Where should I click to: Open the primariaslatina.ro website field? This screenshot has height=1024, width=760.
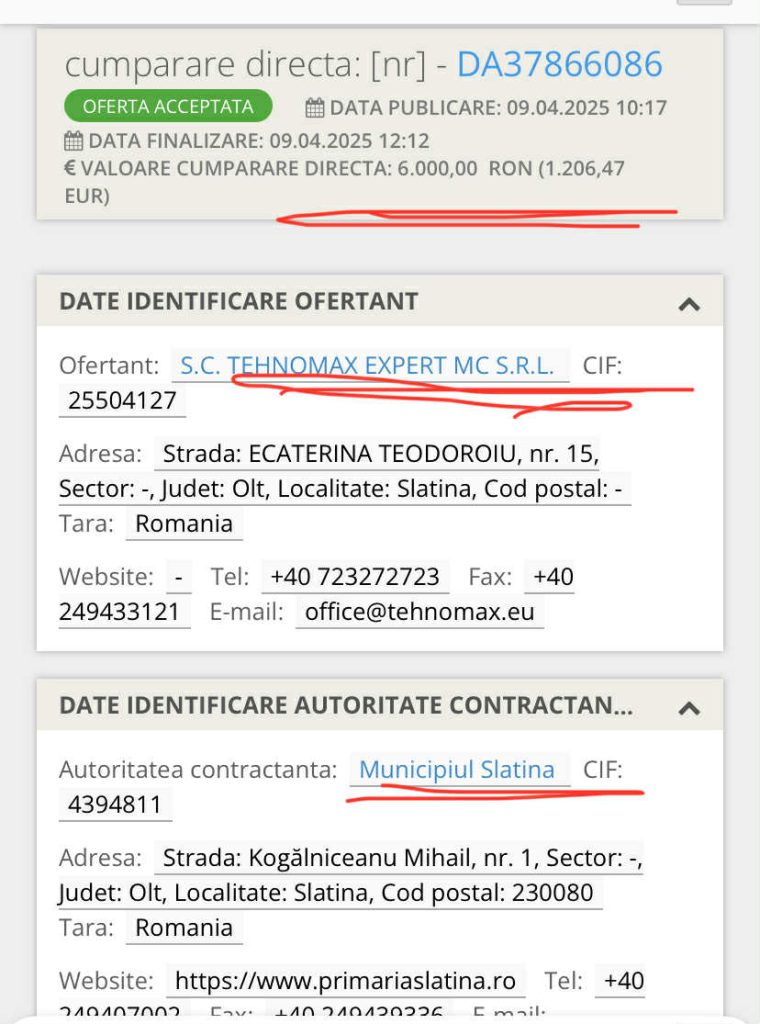pyautogui.click(x=345, y=981)
